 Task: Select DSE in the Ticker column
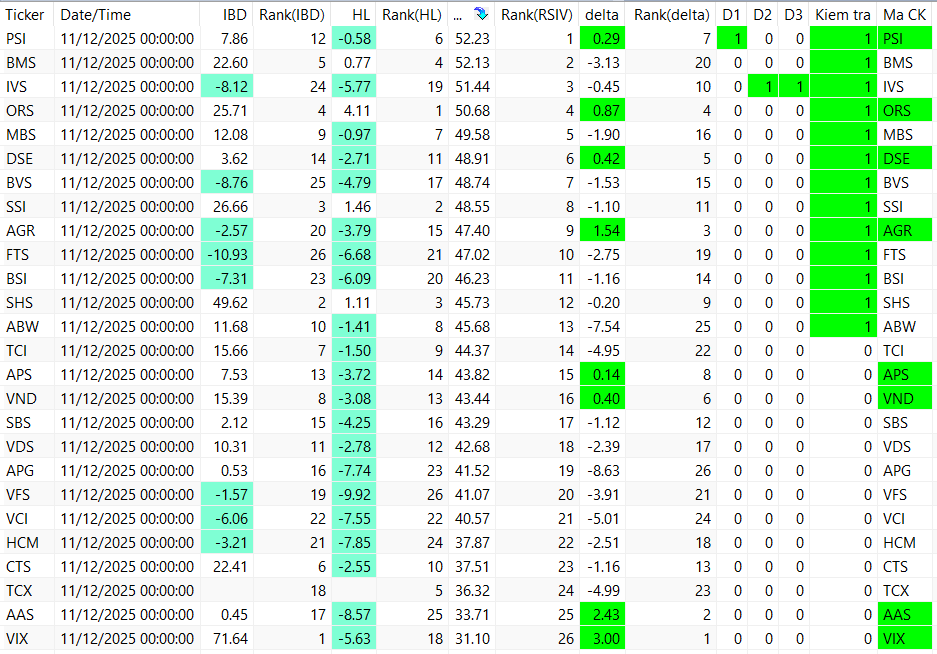click(19, 158)
